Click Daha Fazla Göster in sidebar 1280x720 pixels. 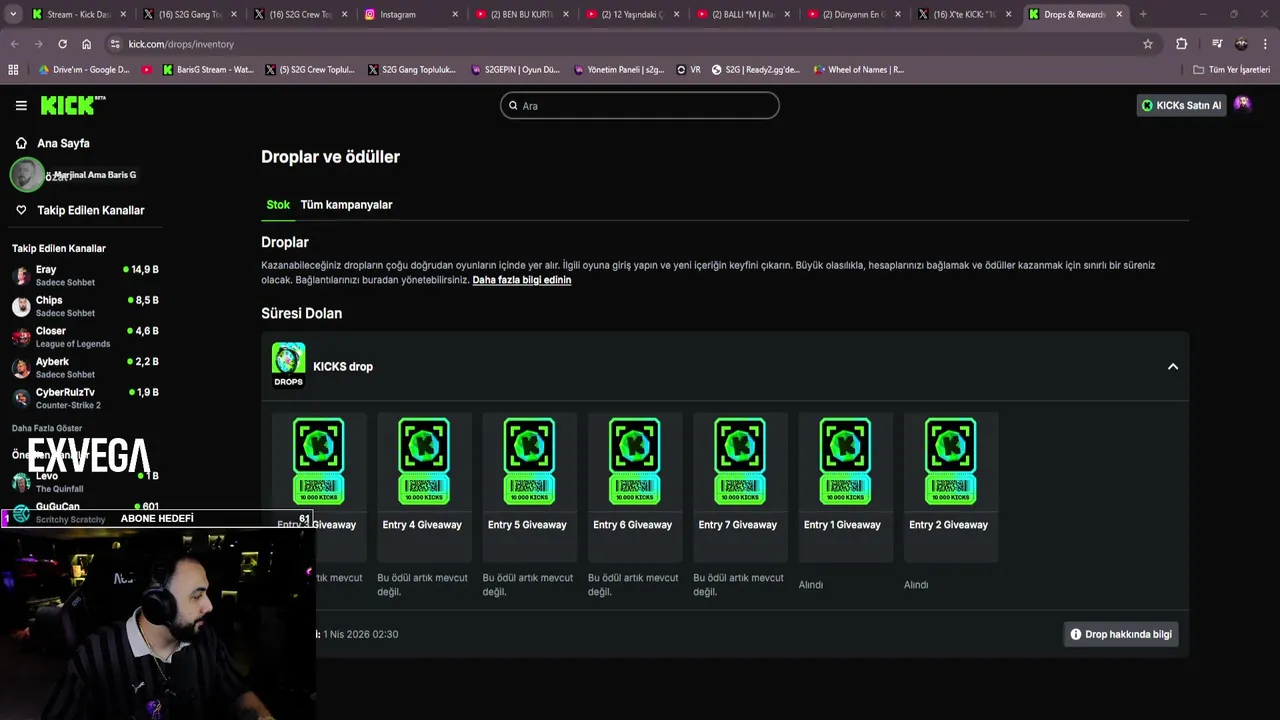(47, 428)
